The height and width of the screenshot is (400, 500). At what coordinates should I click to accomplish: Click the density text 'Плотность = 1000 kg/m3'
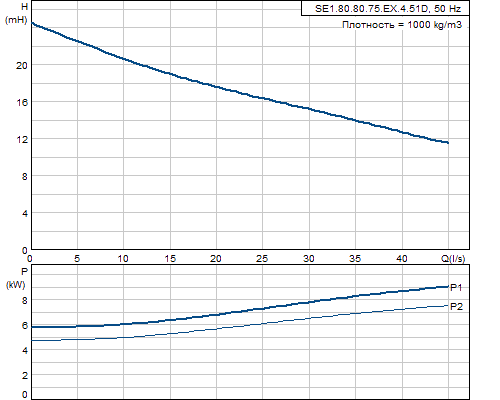(x=402, y=25)
